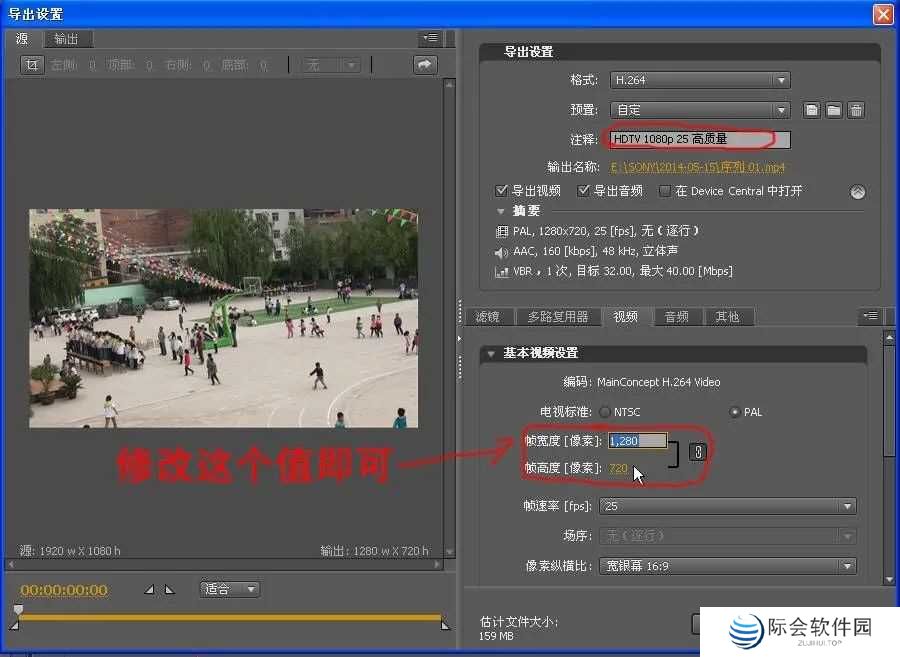Uncheck the 导出视频 checkbox
Image resolution: width=900 pixels, height=657 pixels.
(x=502, y=191)
